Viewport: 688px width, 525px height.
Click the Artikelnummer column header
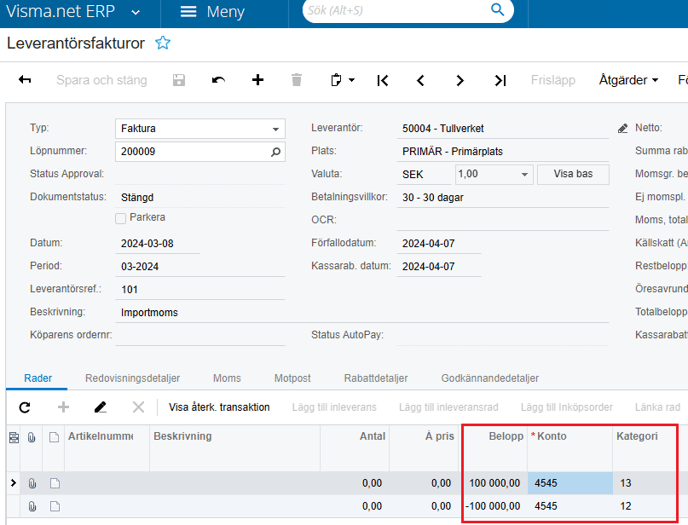click(x=107, y=448)
